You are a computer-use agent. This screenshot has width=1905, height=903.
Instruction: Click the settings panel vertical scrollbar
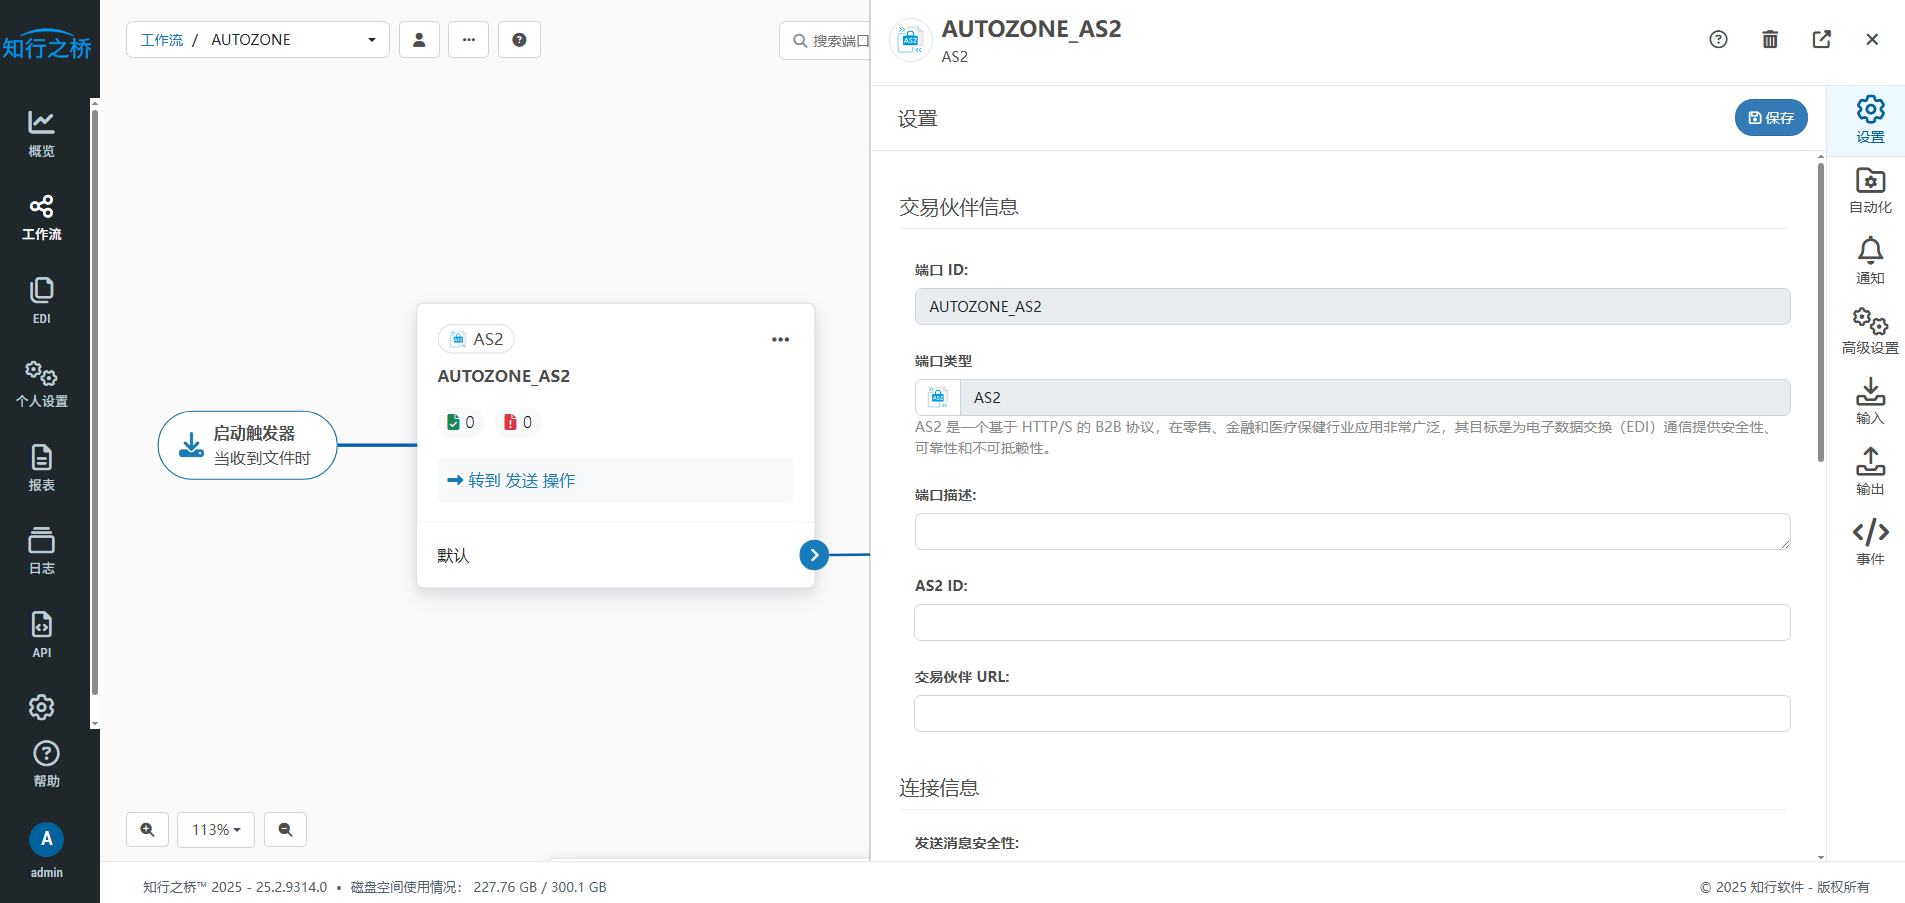pyautogui.click(x=1820, y=312)
